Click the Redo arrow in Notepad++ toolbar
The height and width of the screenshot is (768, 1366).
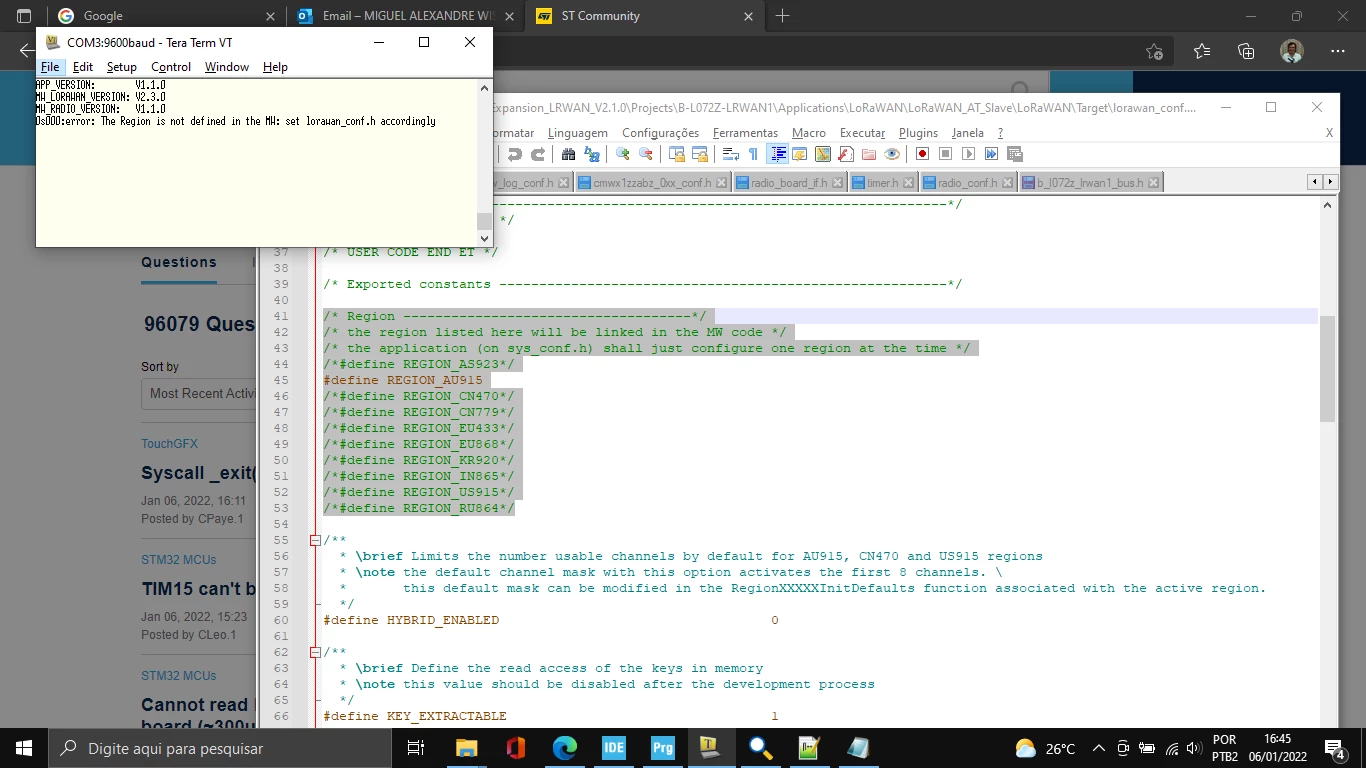click(x=538, y=154)
